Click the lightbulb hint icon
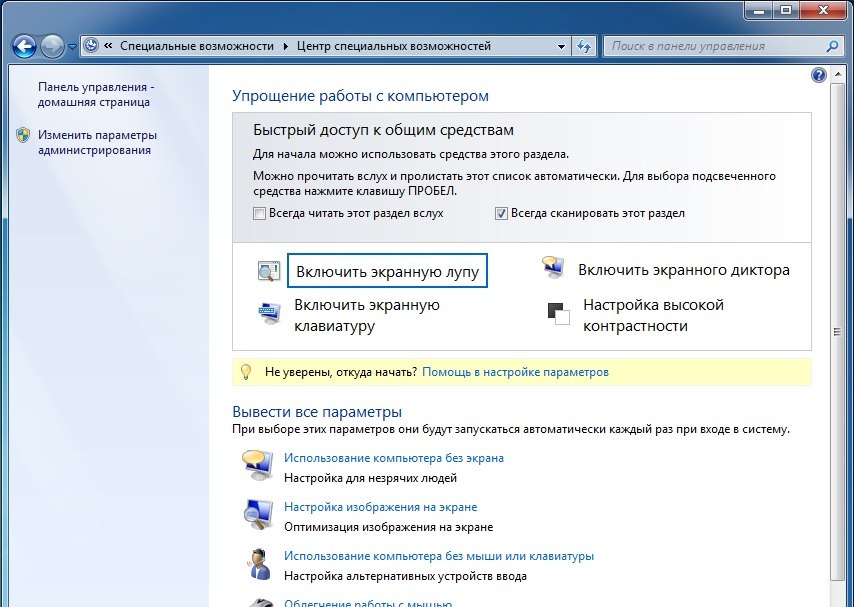 (245, 371)
